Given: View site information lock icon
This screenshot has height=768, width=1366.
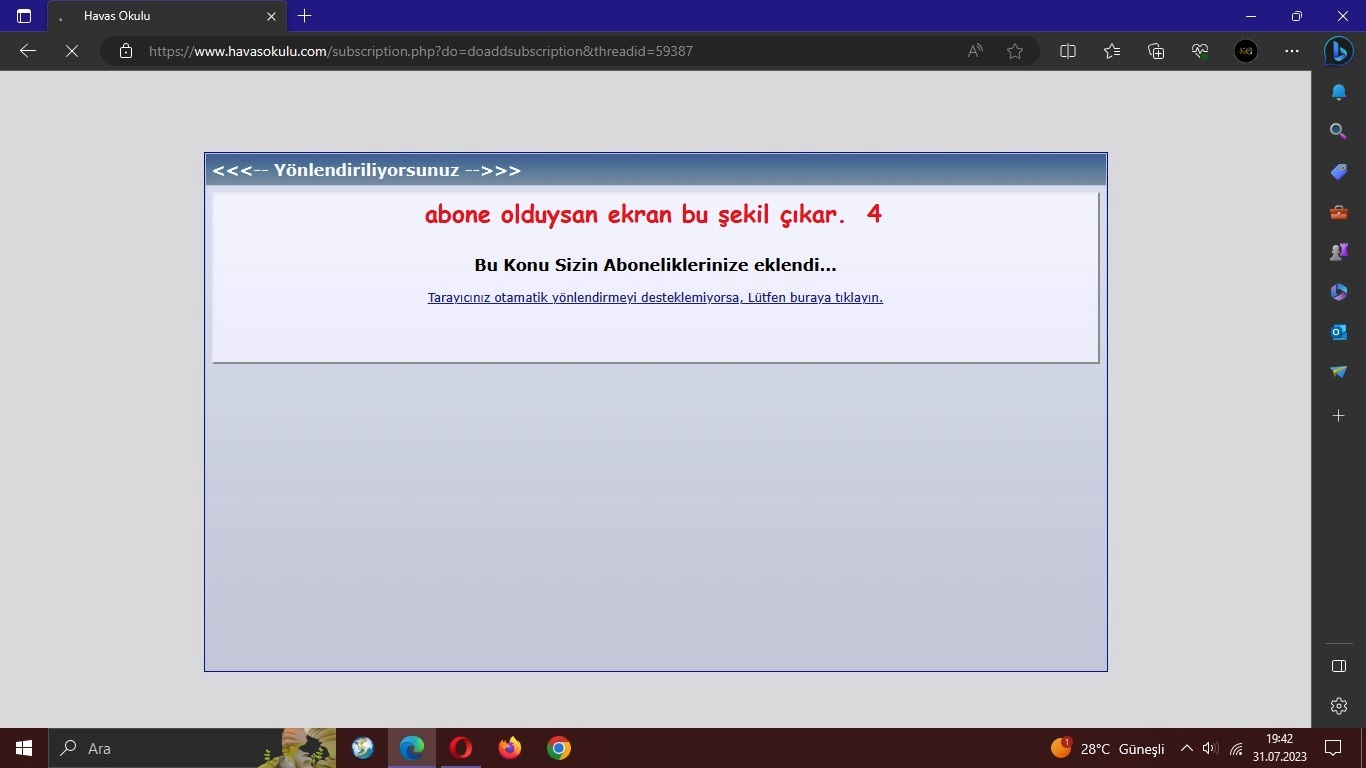Looking at the screenshot, I should click(126, 51).
